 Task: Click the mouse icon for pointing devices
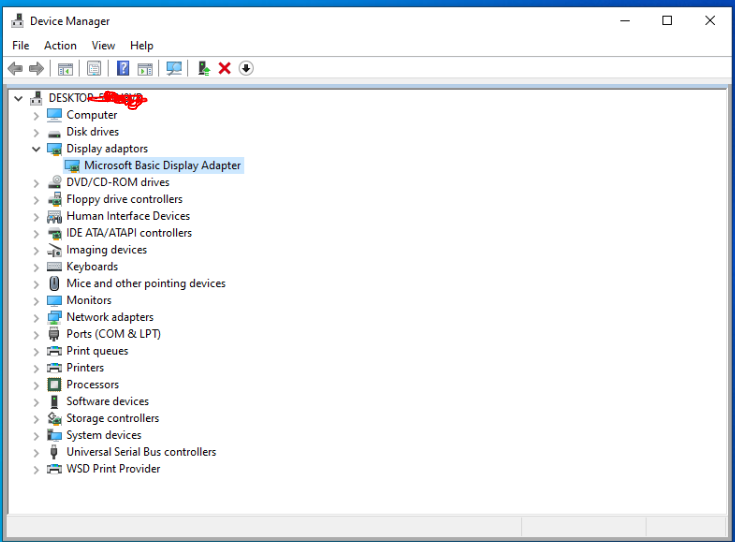click(54, 283)
